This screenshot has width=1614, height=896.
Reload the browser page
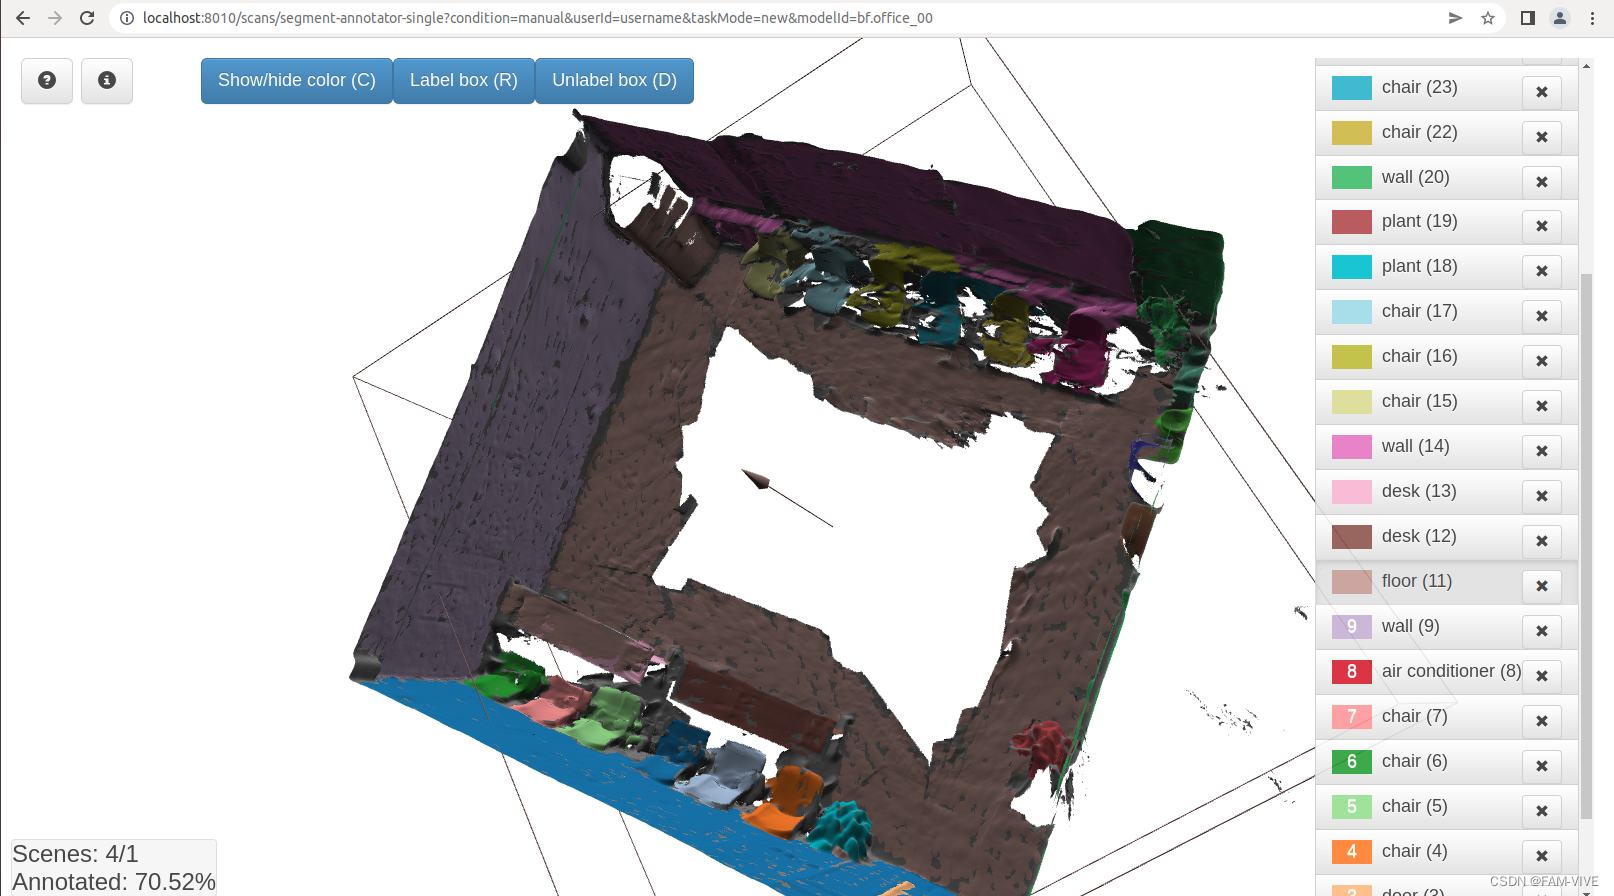pos(87,18)
